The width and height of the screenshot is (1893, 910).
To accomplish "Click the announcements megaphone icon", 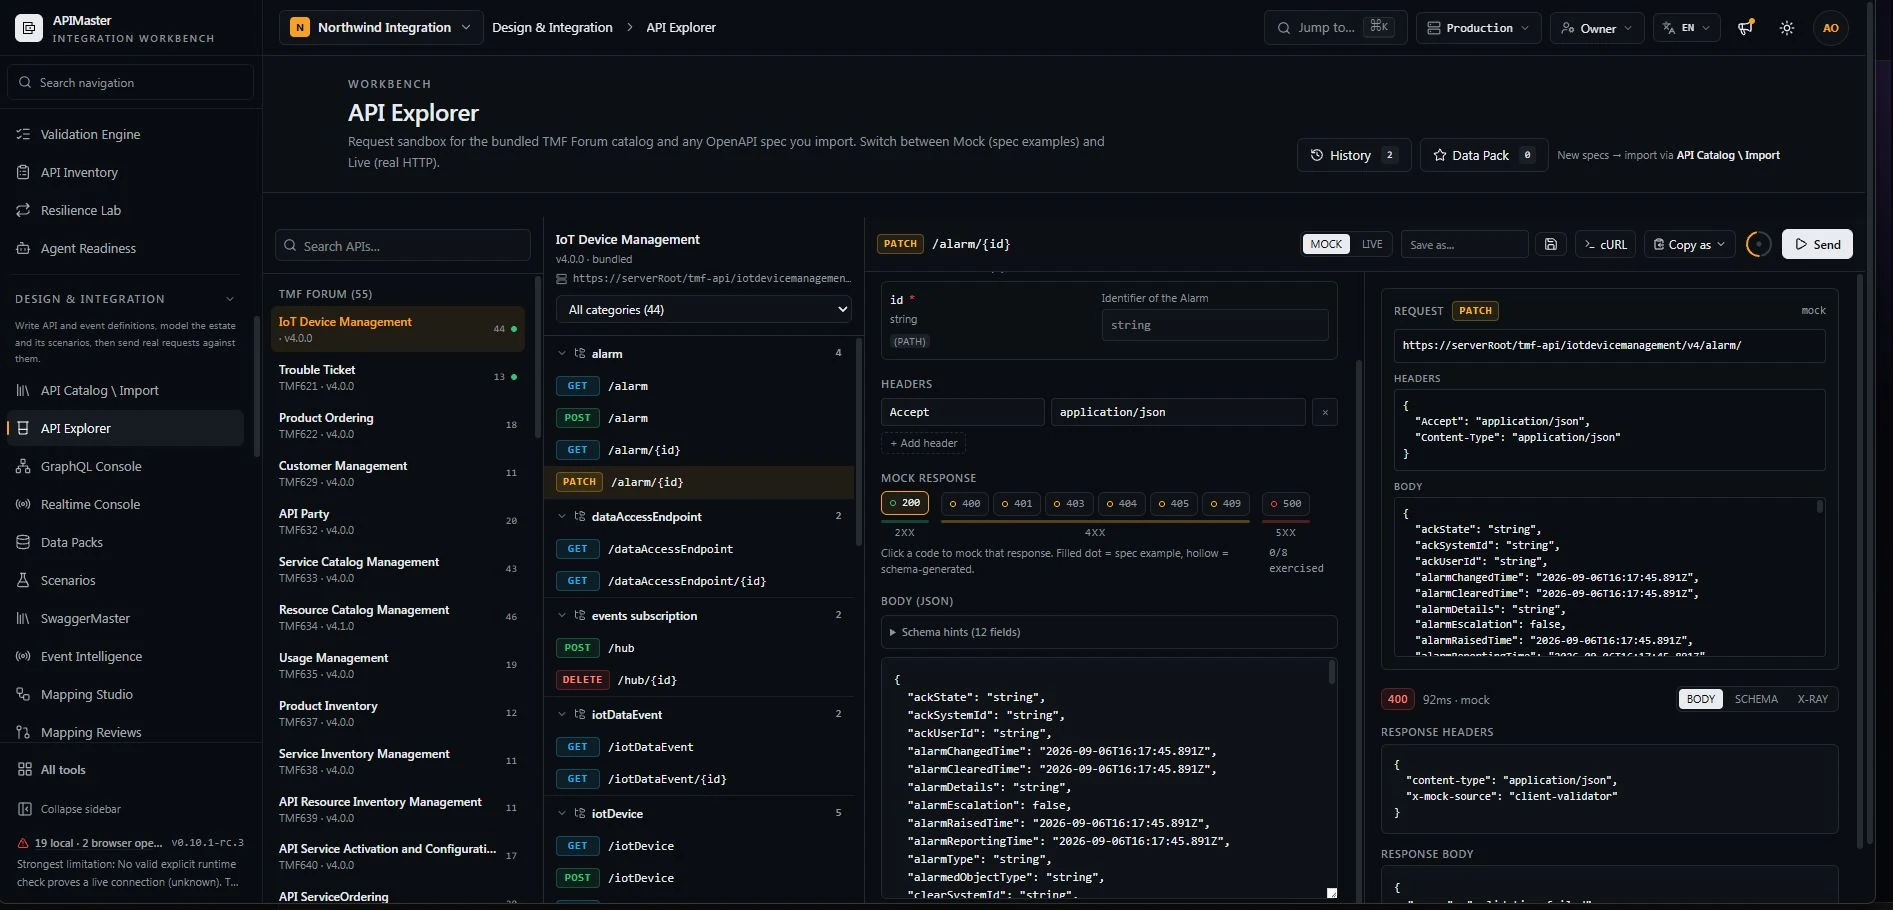I will [1745, 28].
